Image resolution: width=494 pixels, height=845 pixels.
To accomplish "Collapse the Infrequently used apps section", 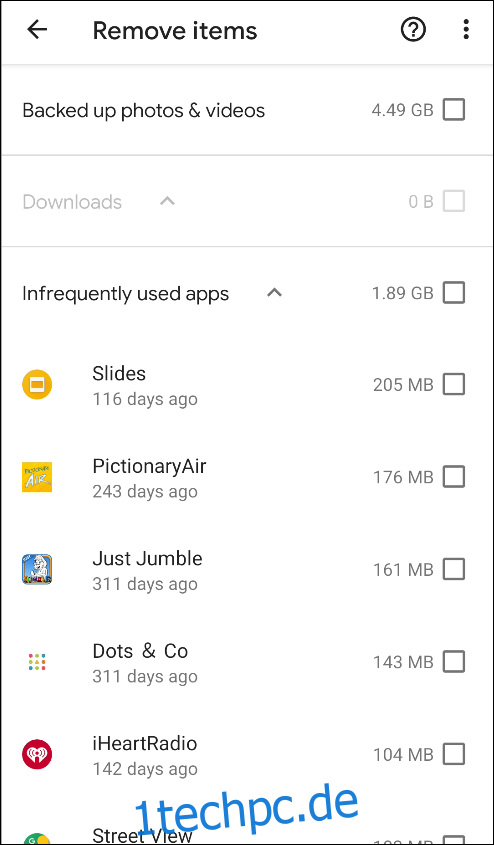I will [275, 293].
